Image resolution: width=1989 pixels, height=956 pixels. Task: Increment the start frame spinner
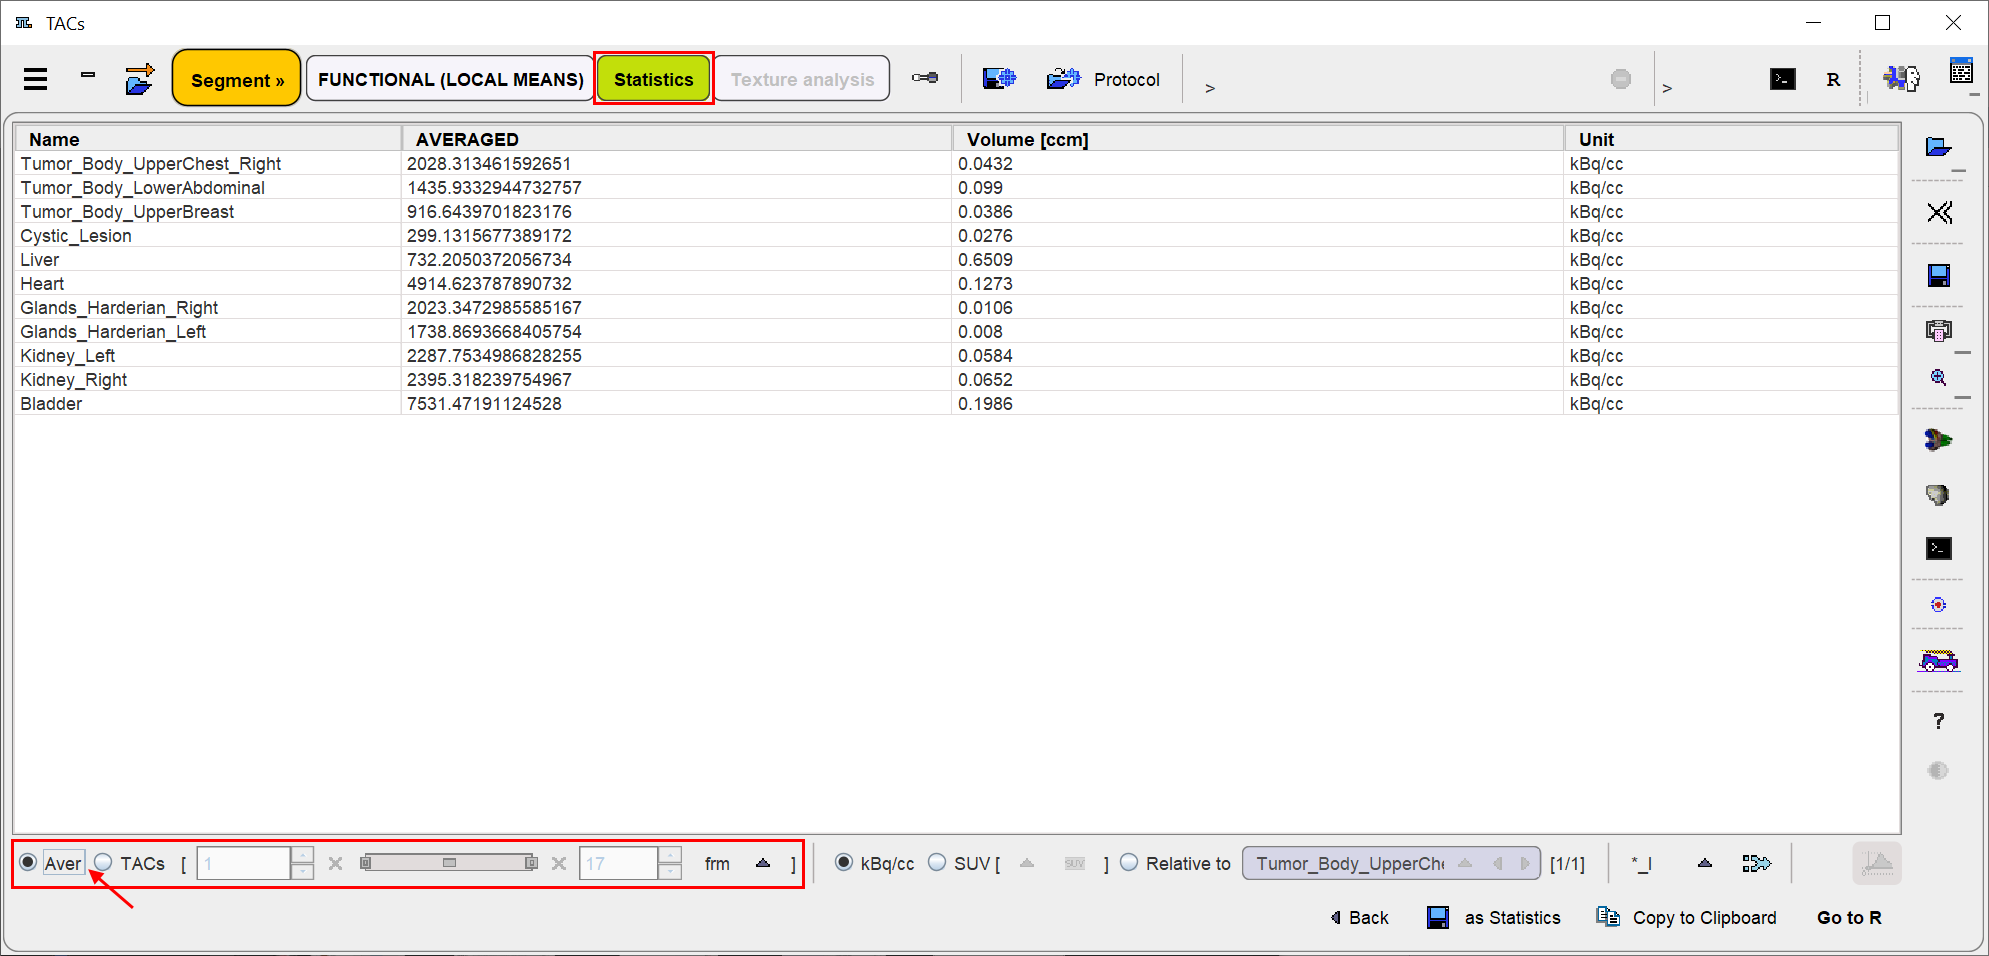click(x=302, y=855)
